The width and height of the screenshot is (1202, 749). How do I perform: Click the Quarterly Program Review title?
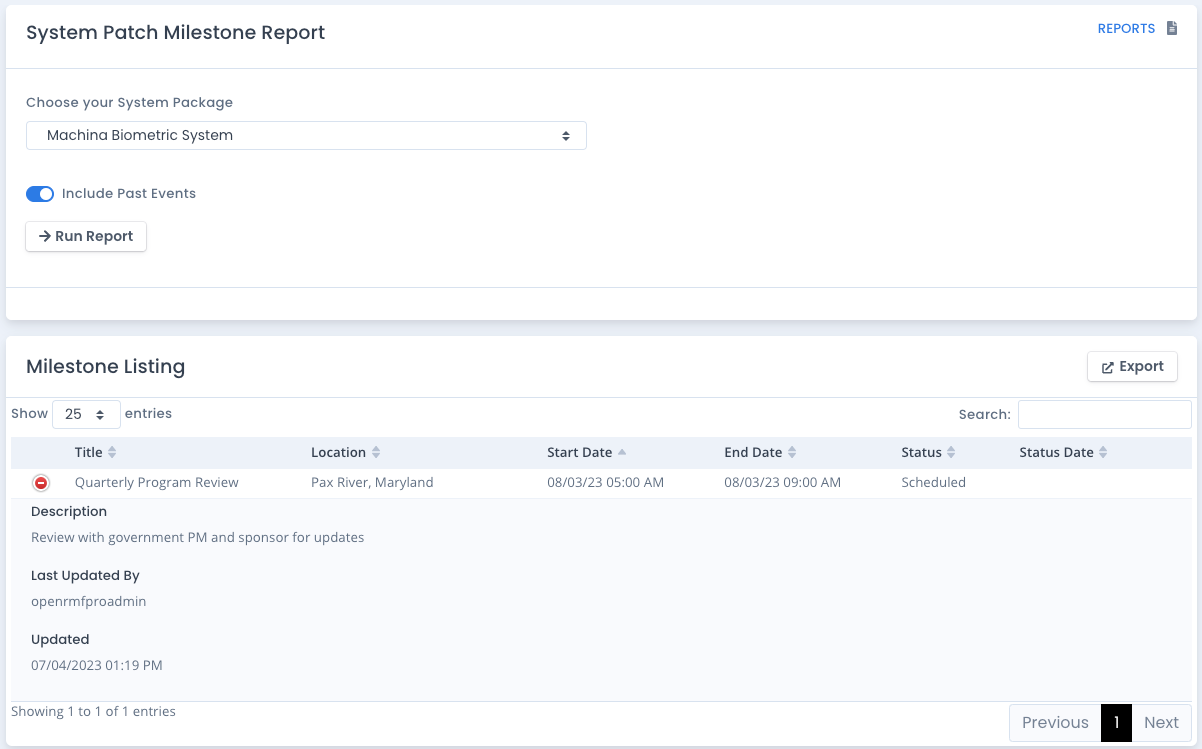click(x=157, y=483)
